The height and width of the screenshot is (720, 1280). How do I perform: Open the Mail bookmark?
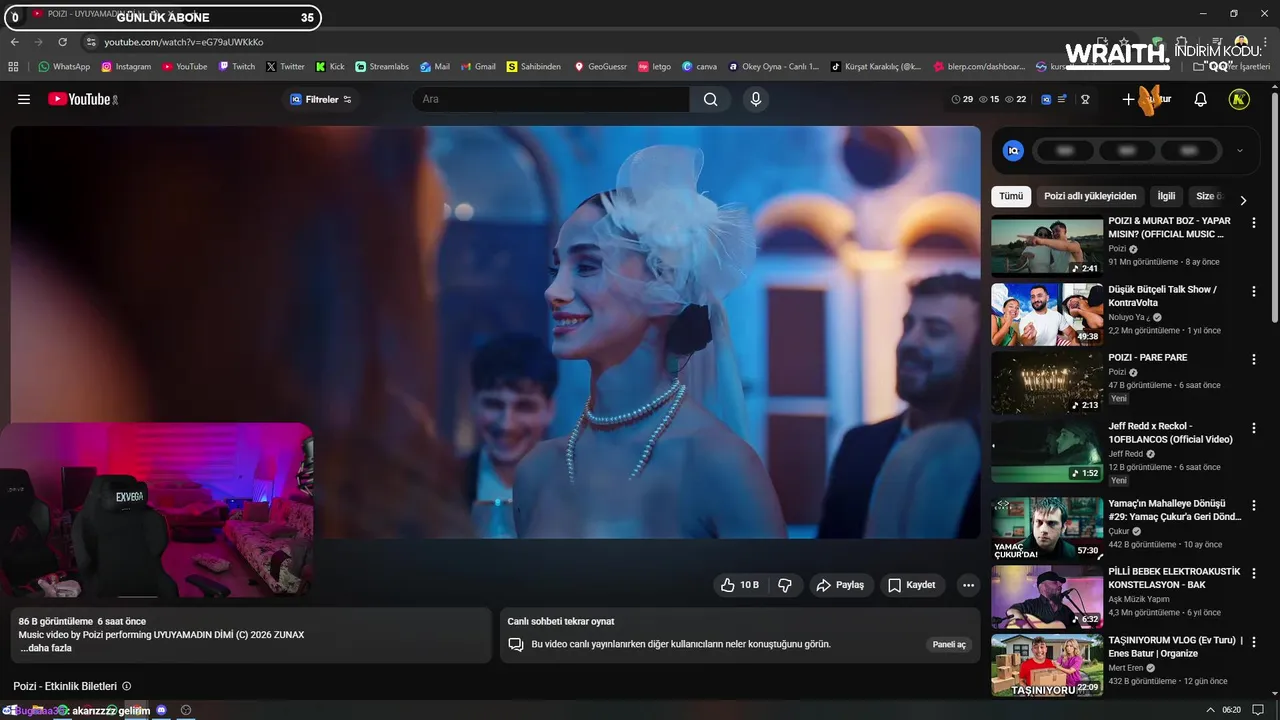(x=434, y=67)
